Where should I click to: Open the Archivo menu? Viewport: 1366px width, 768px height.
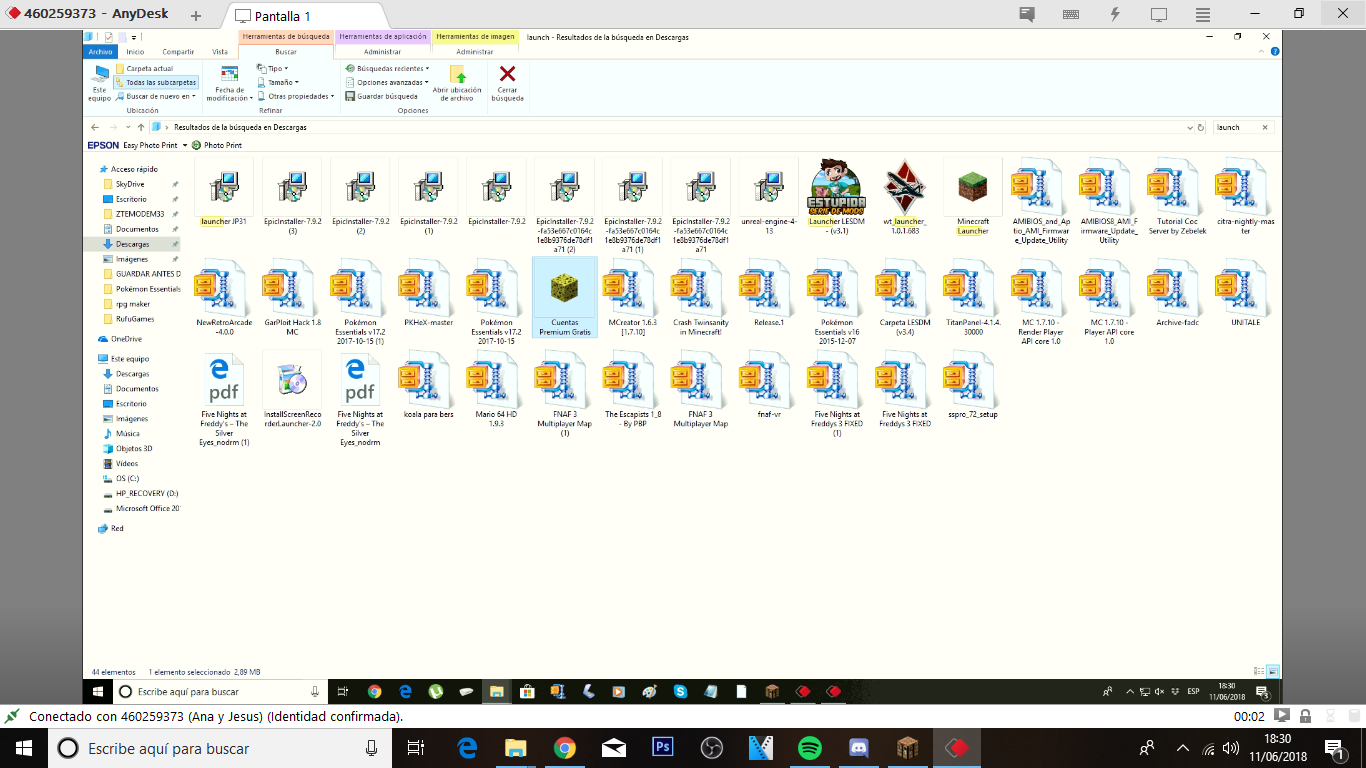(x=100, y=52)
